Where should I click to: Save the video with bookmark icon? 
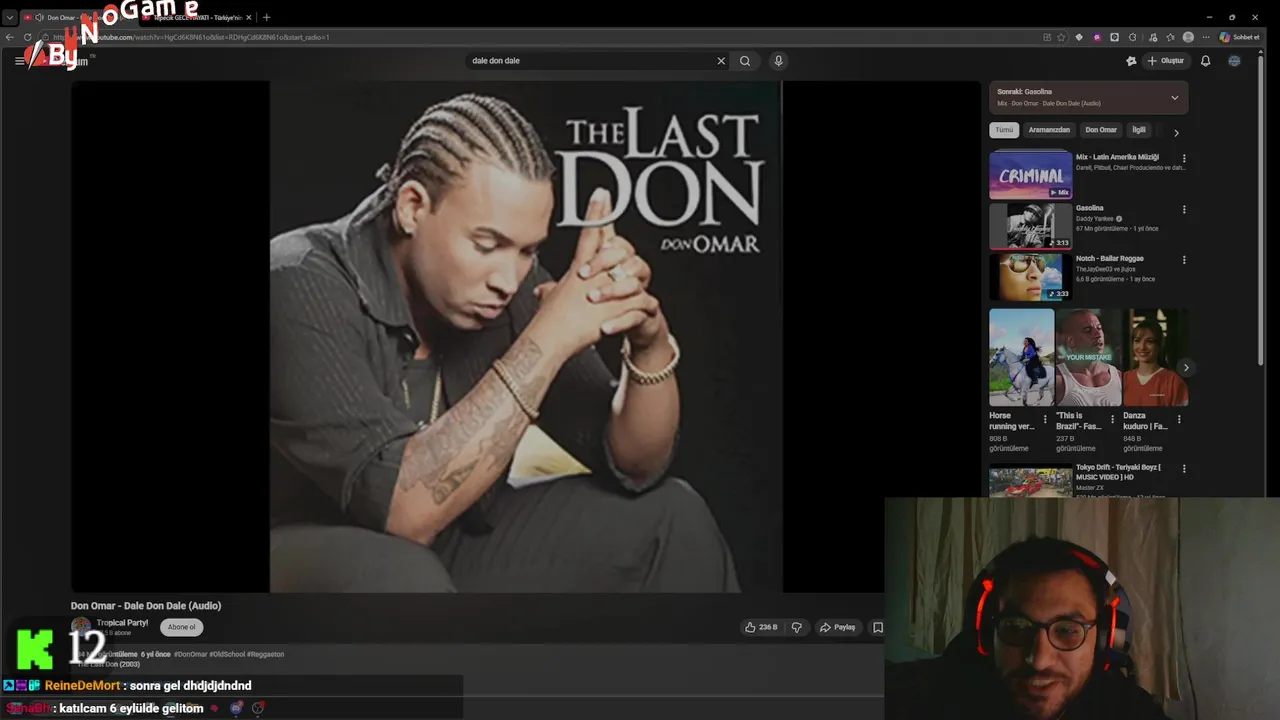click(x=878, y=627)
